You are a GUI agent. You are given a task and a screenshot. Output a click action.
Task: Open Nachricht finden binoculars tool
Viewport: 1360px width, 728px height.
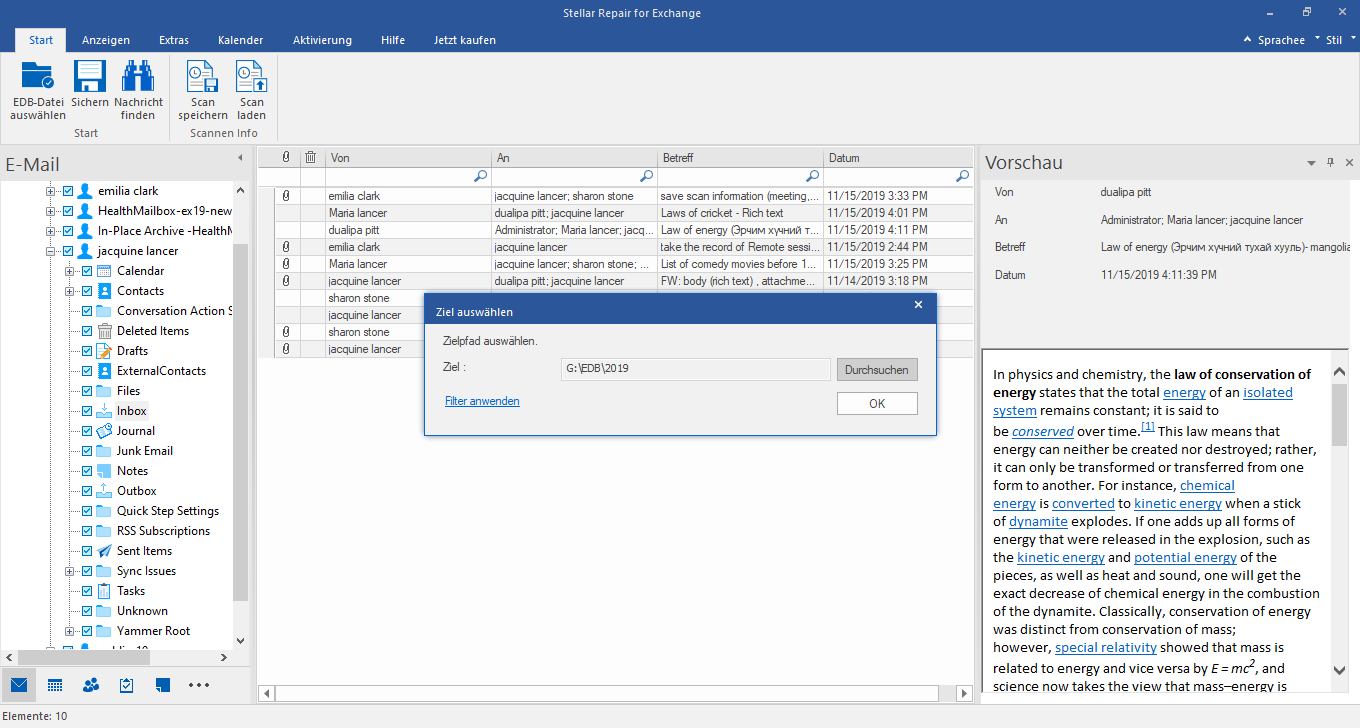coord(138,78)
